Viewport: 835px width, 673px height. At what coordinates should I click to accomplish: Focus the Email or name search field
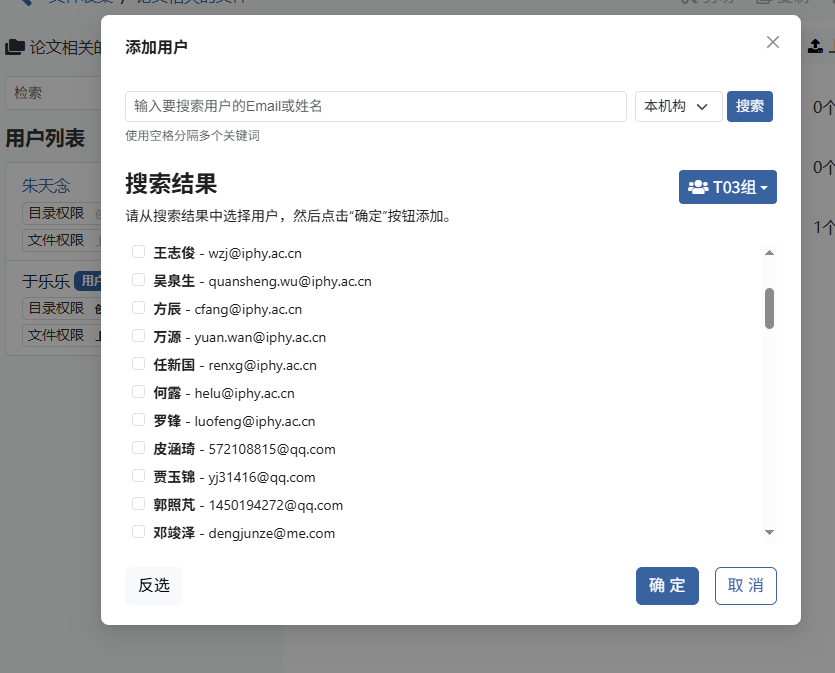pyautogui.click(x=376, y=106)
